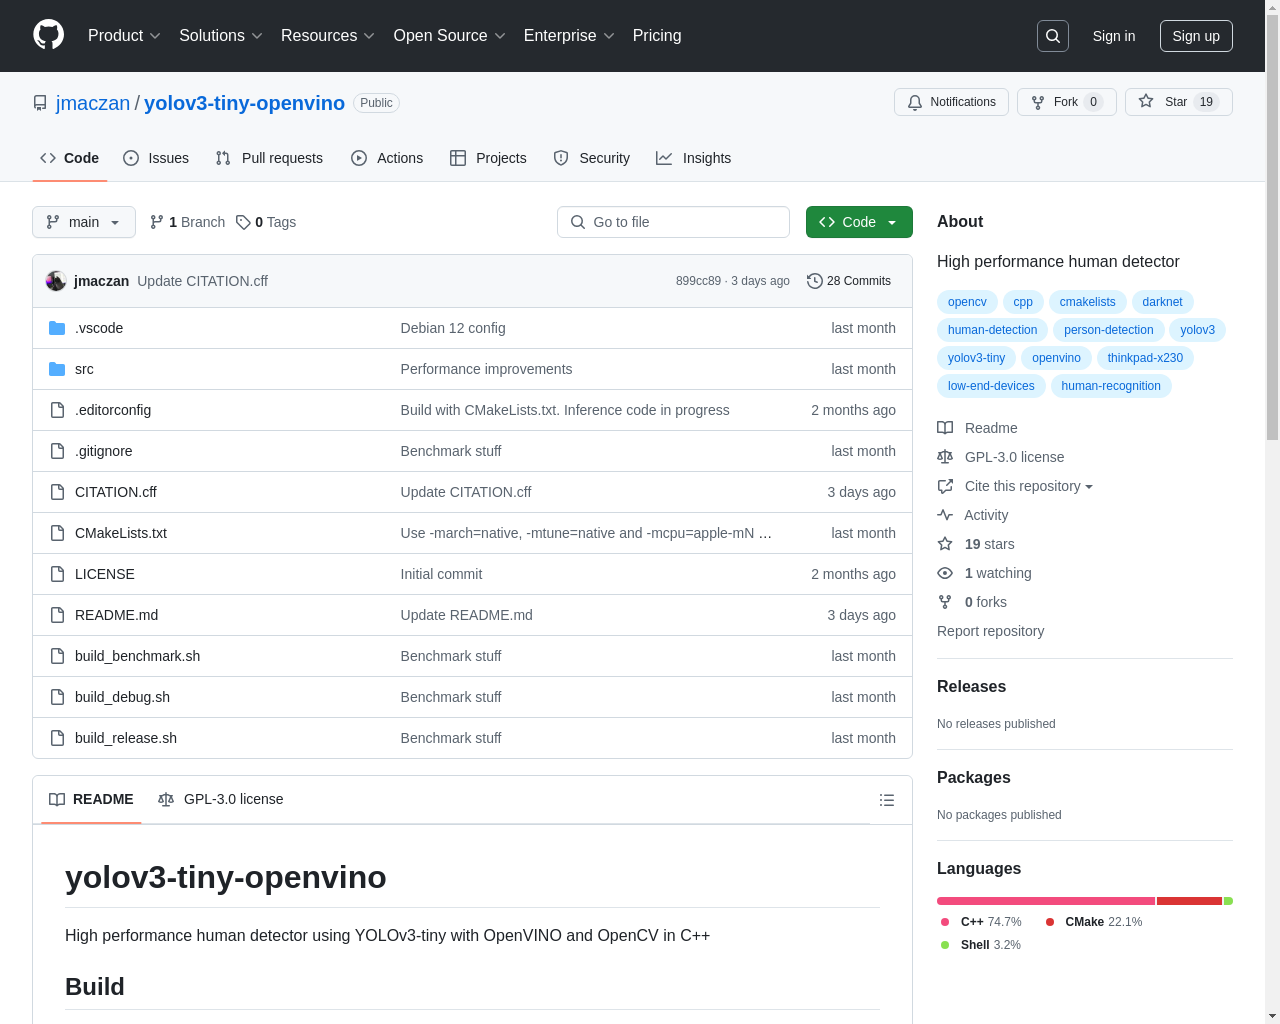This screenshot has width=1280, height=1024.
Task: Expand the Resources menu
Action: (x=328, y=36)
